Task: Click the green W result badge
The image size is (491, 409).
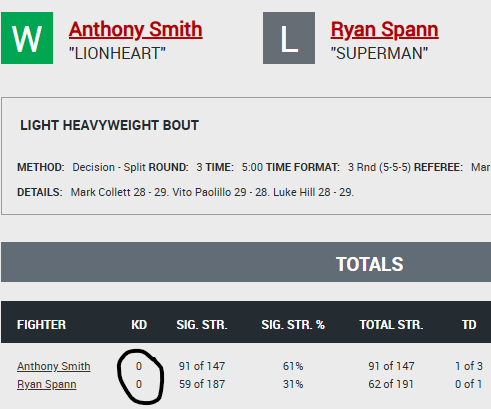Action: pyautogui.click(x=27, y=38)
